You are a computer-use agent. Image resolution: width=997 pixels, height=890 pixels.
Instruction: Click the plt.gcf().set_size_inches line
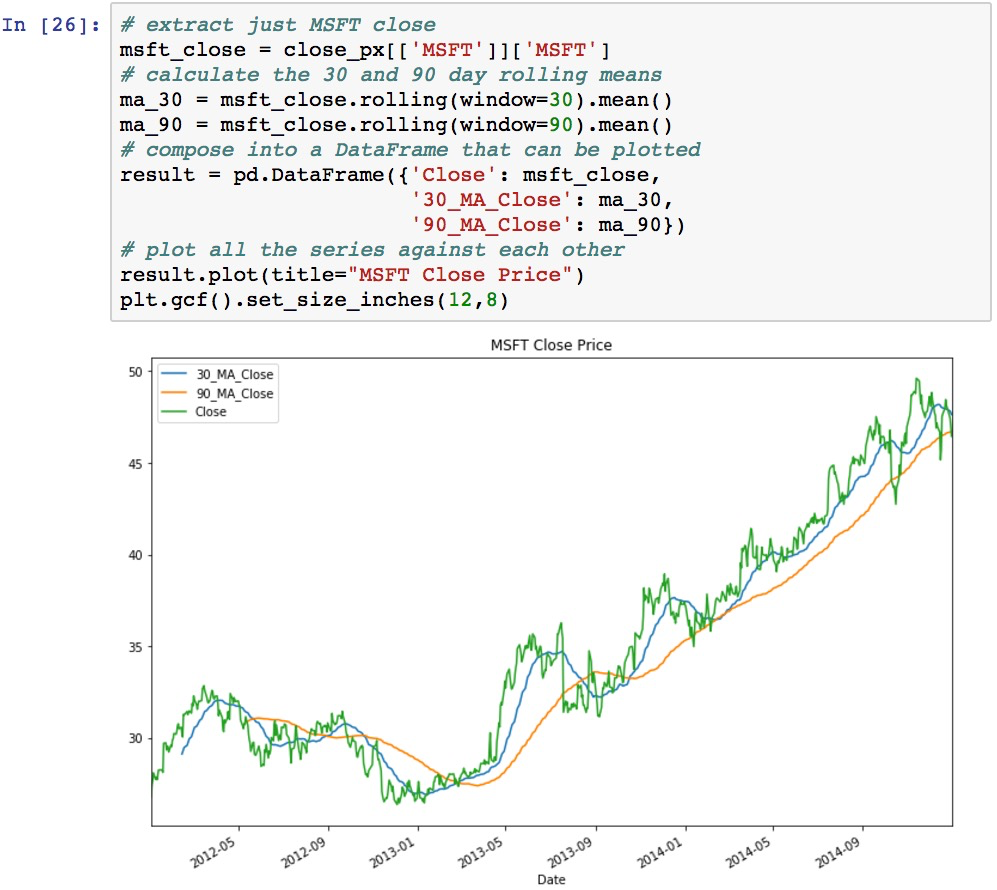tap(314, 299)
